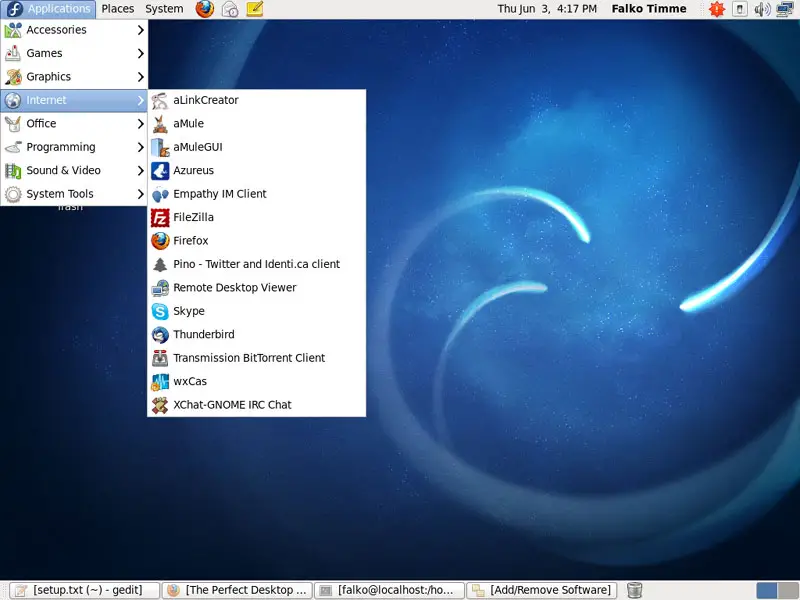Select the active blue workspace in switcher

[766, 590]
